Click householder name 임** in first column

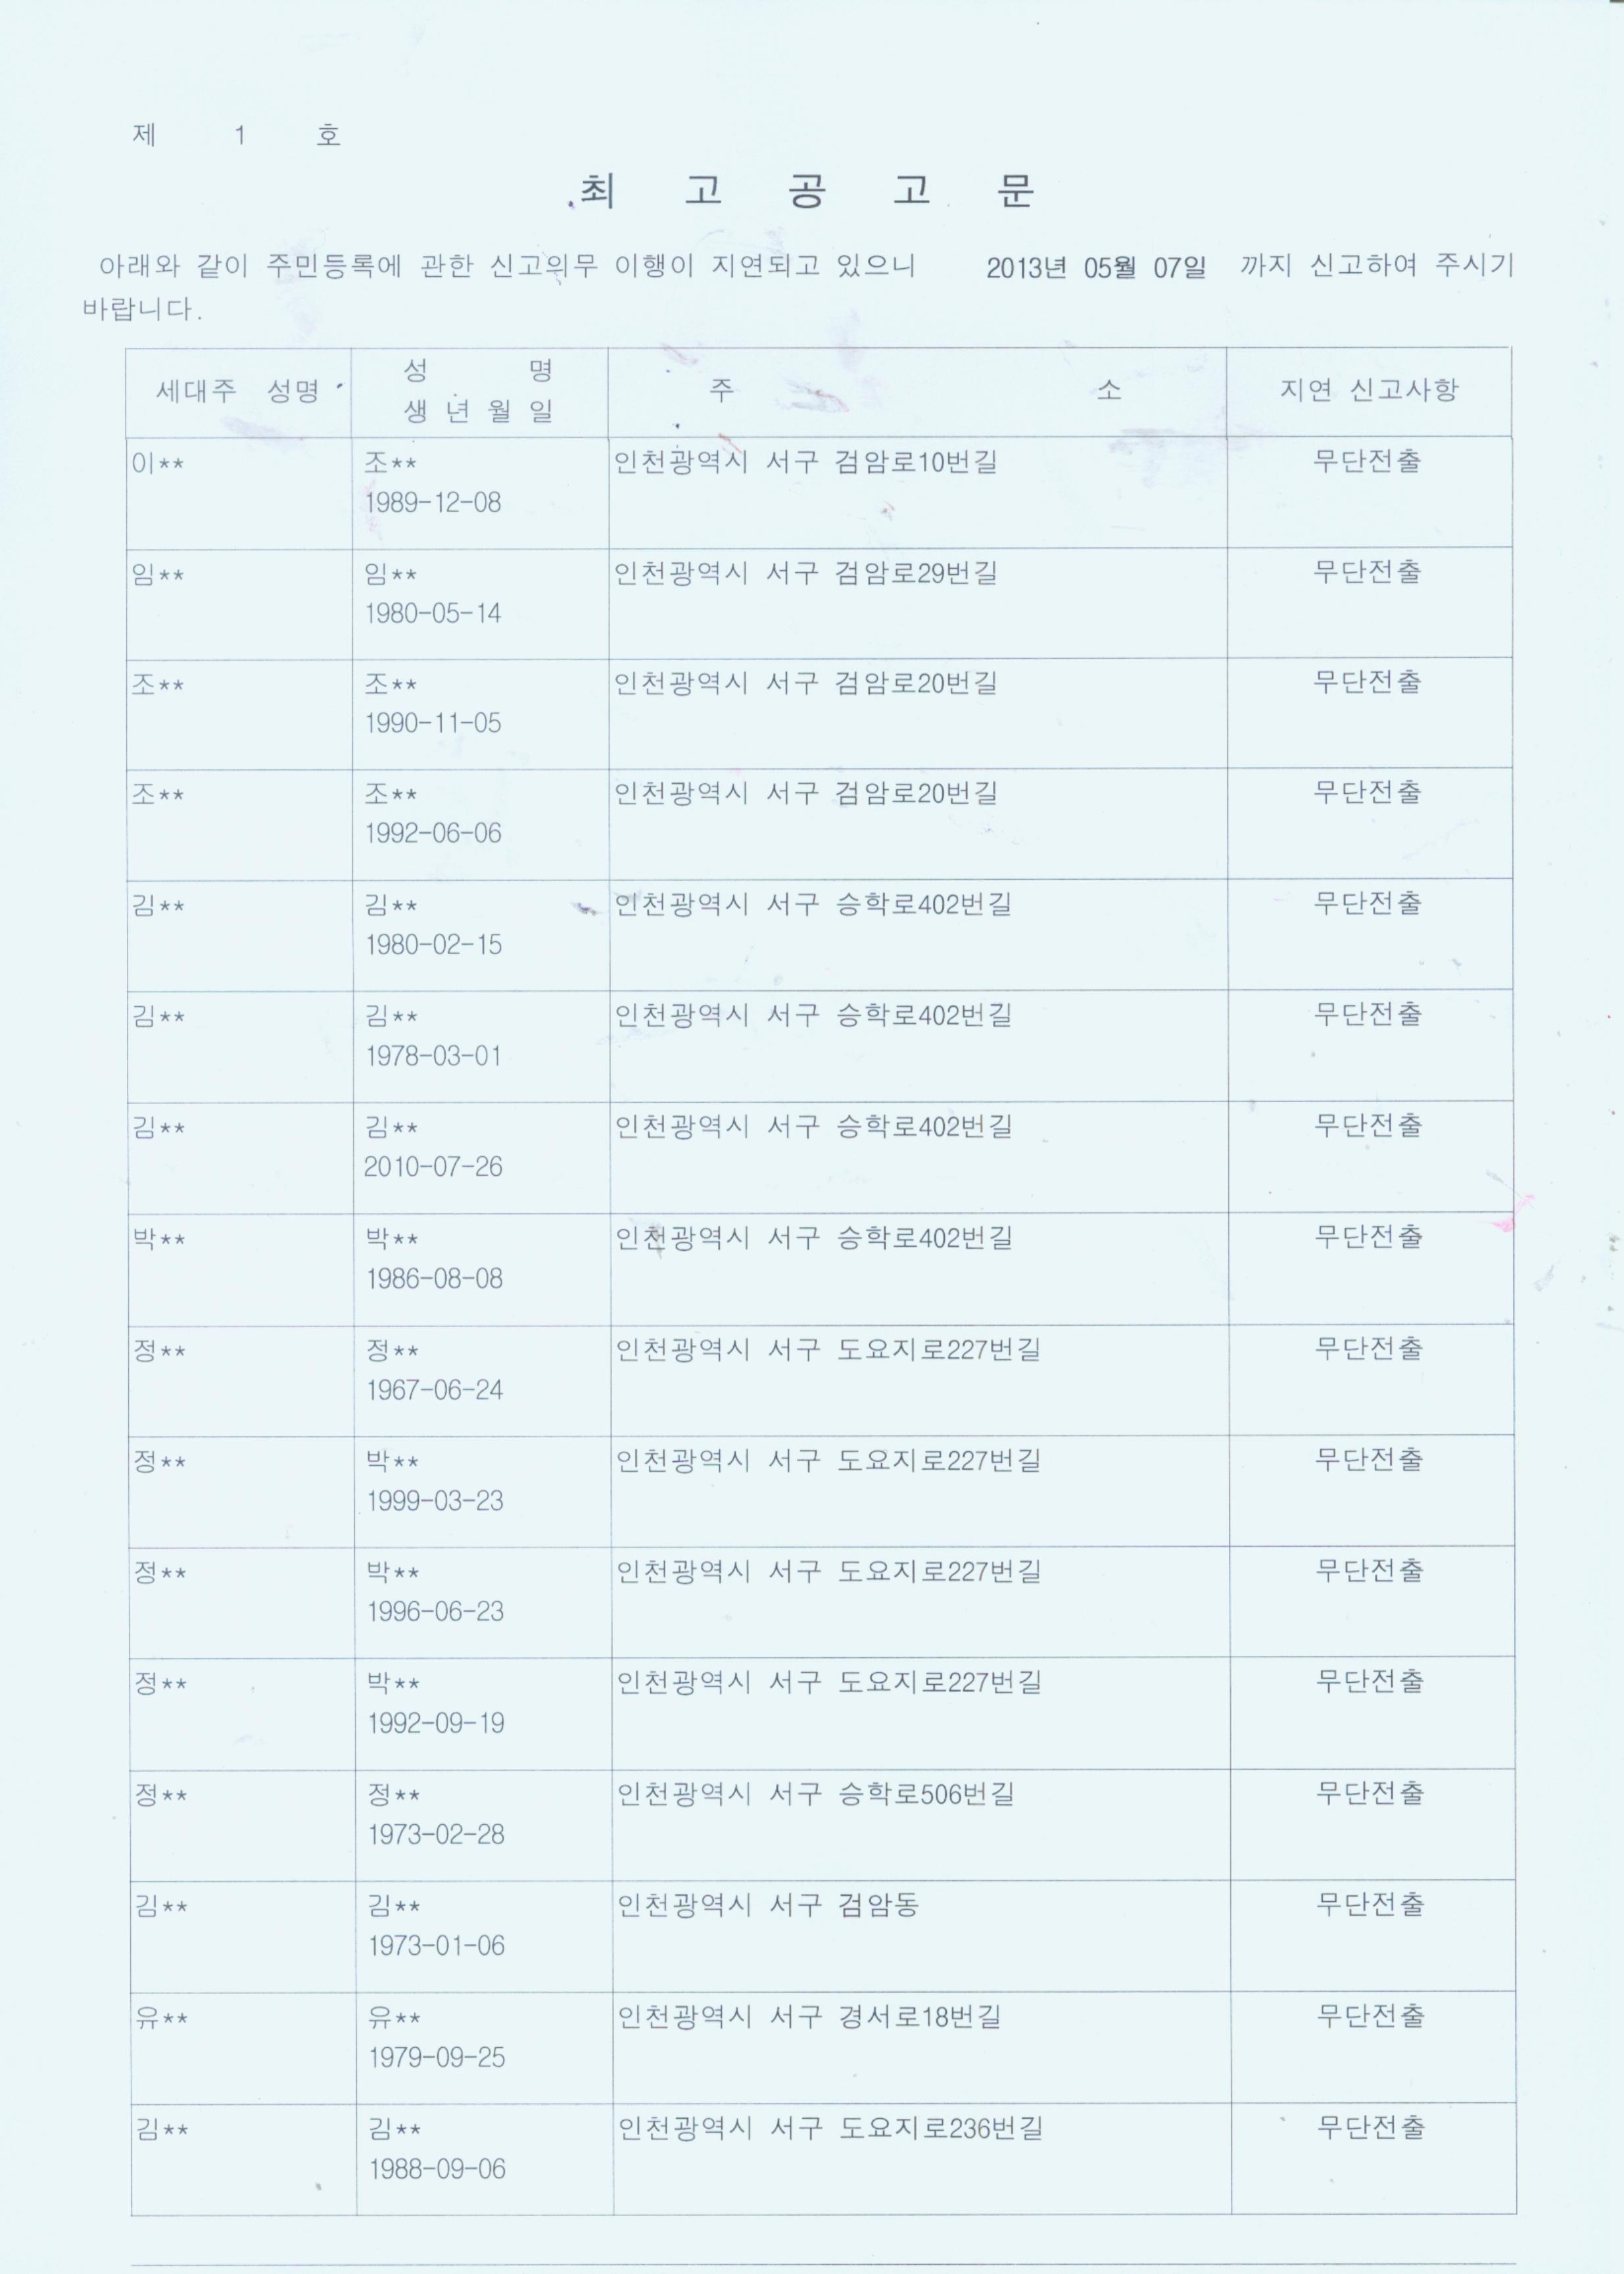coord(158,575)
